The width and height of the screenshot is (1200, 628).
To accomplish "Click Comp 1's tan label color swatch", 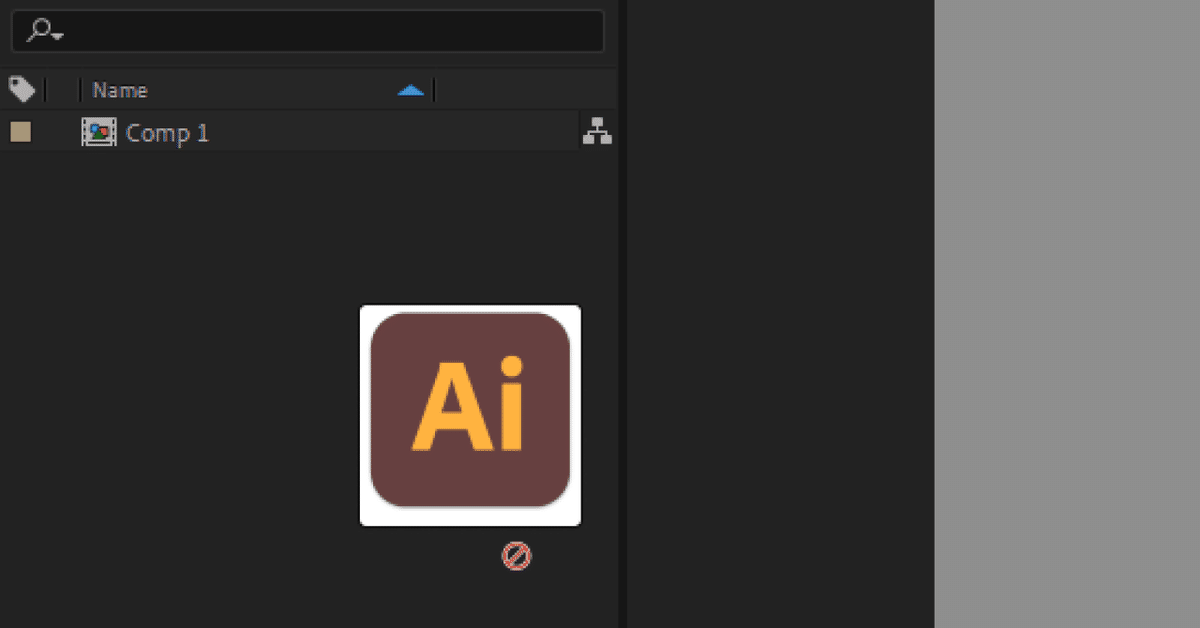I will pyautogui.click(x=20, y=132).
